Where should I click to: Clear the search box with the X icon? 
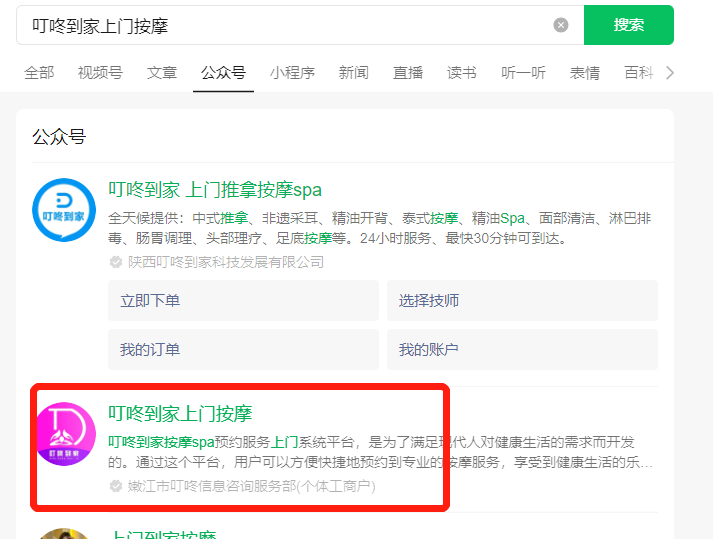coord(561,25)
